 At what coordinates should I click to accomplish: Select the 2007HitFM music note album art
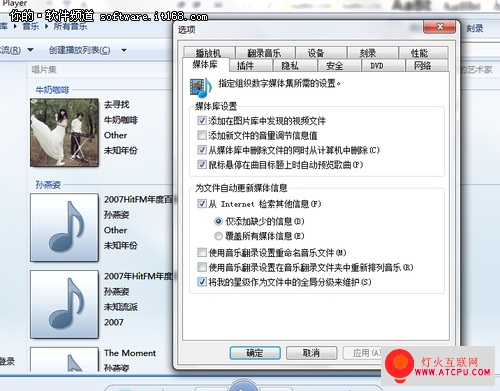(x=64, y=227)
